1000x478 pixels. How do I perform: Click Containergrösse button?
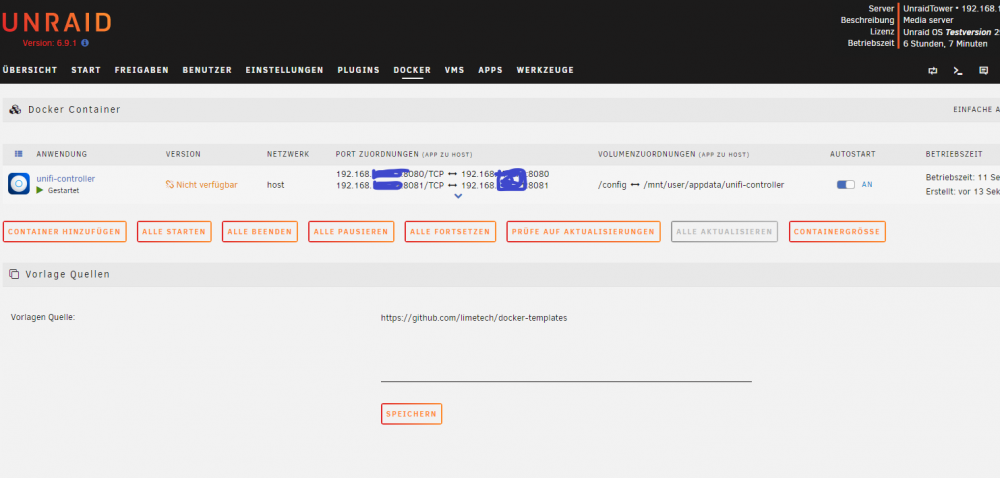pos(837,231)
